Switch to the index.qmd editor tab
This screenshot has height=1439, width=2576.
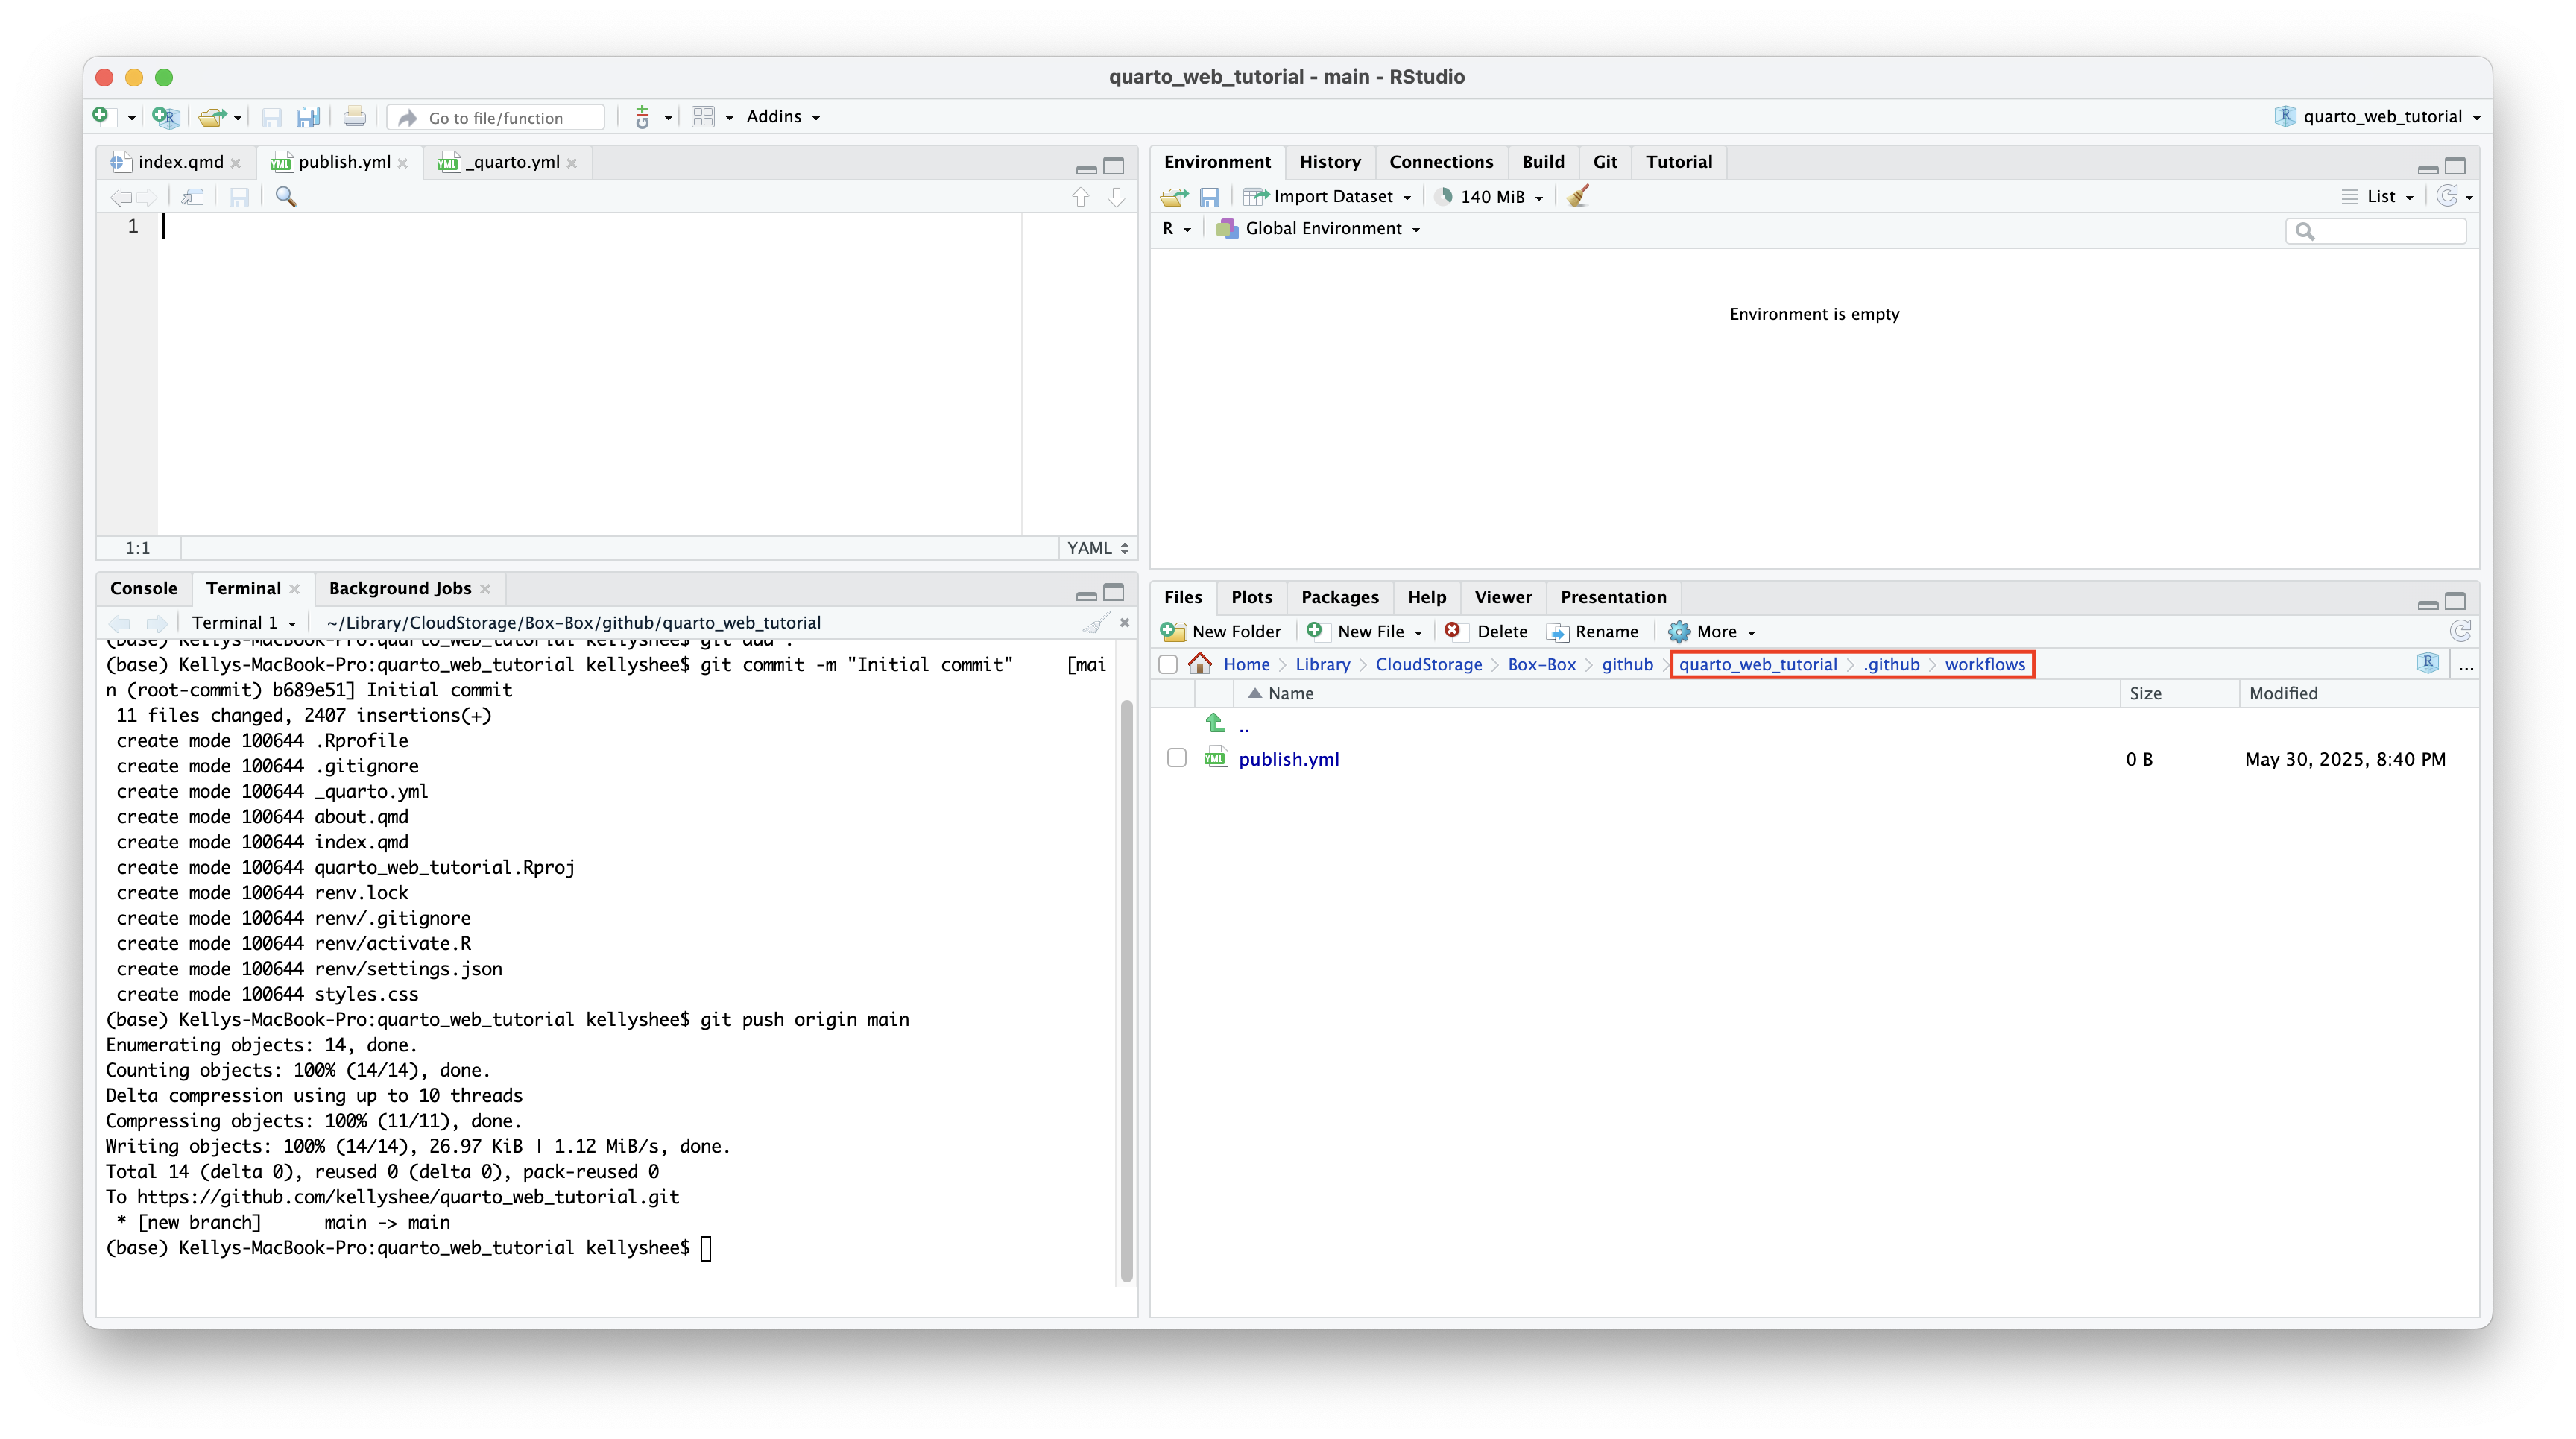point(181,162)
